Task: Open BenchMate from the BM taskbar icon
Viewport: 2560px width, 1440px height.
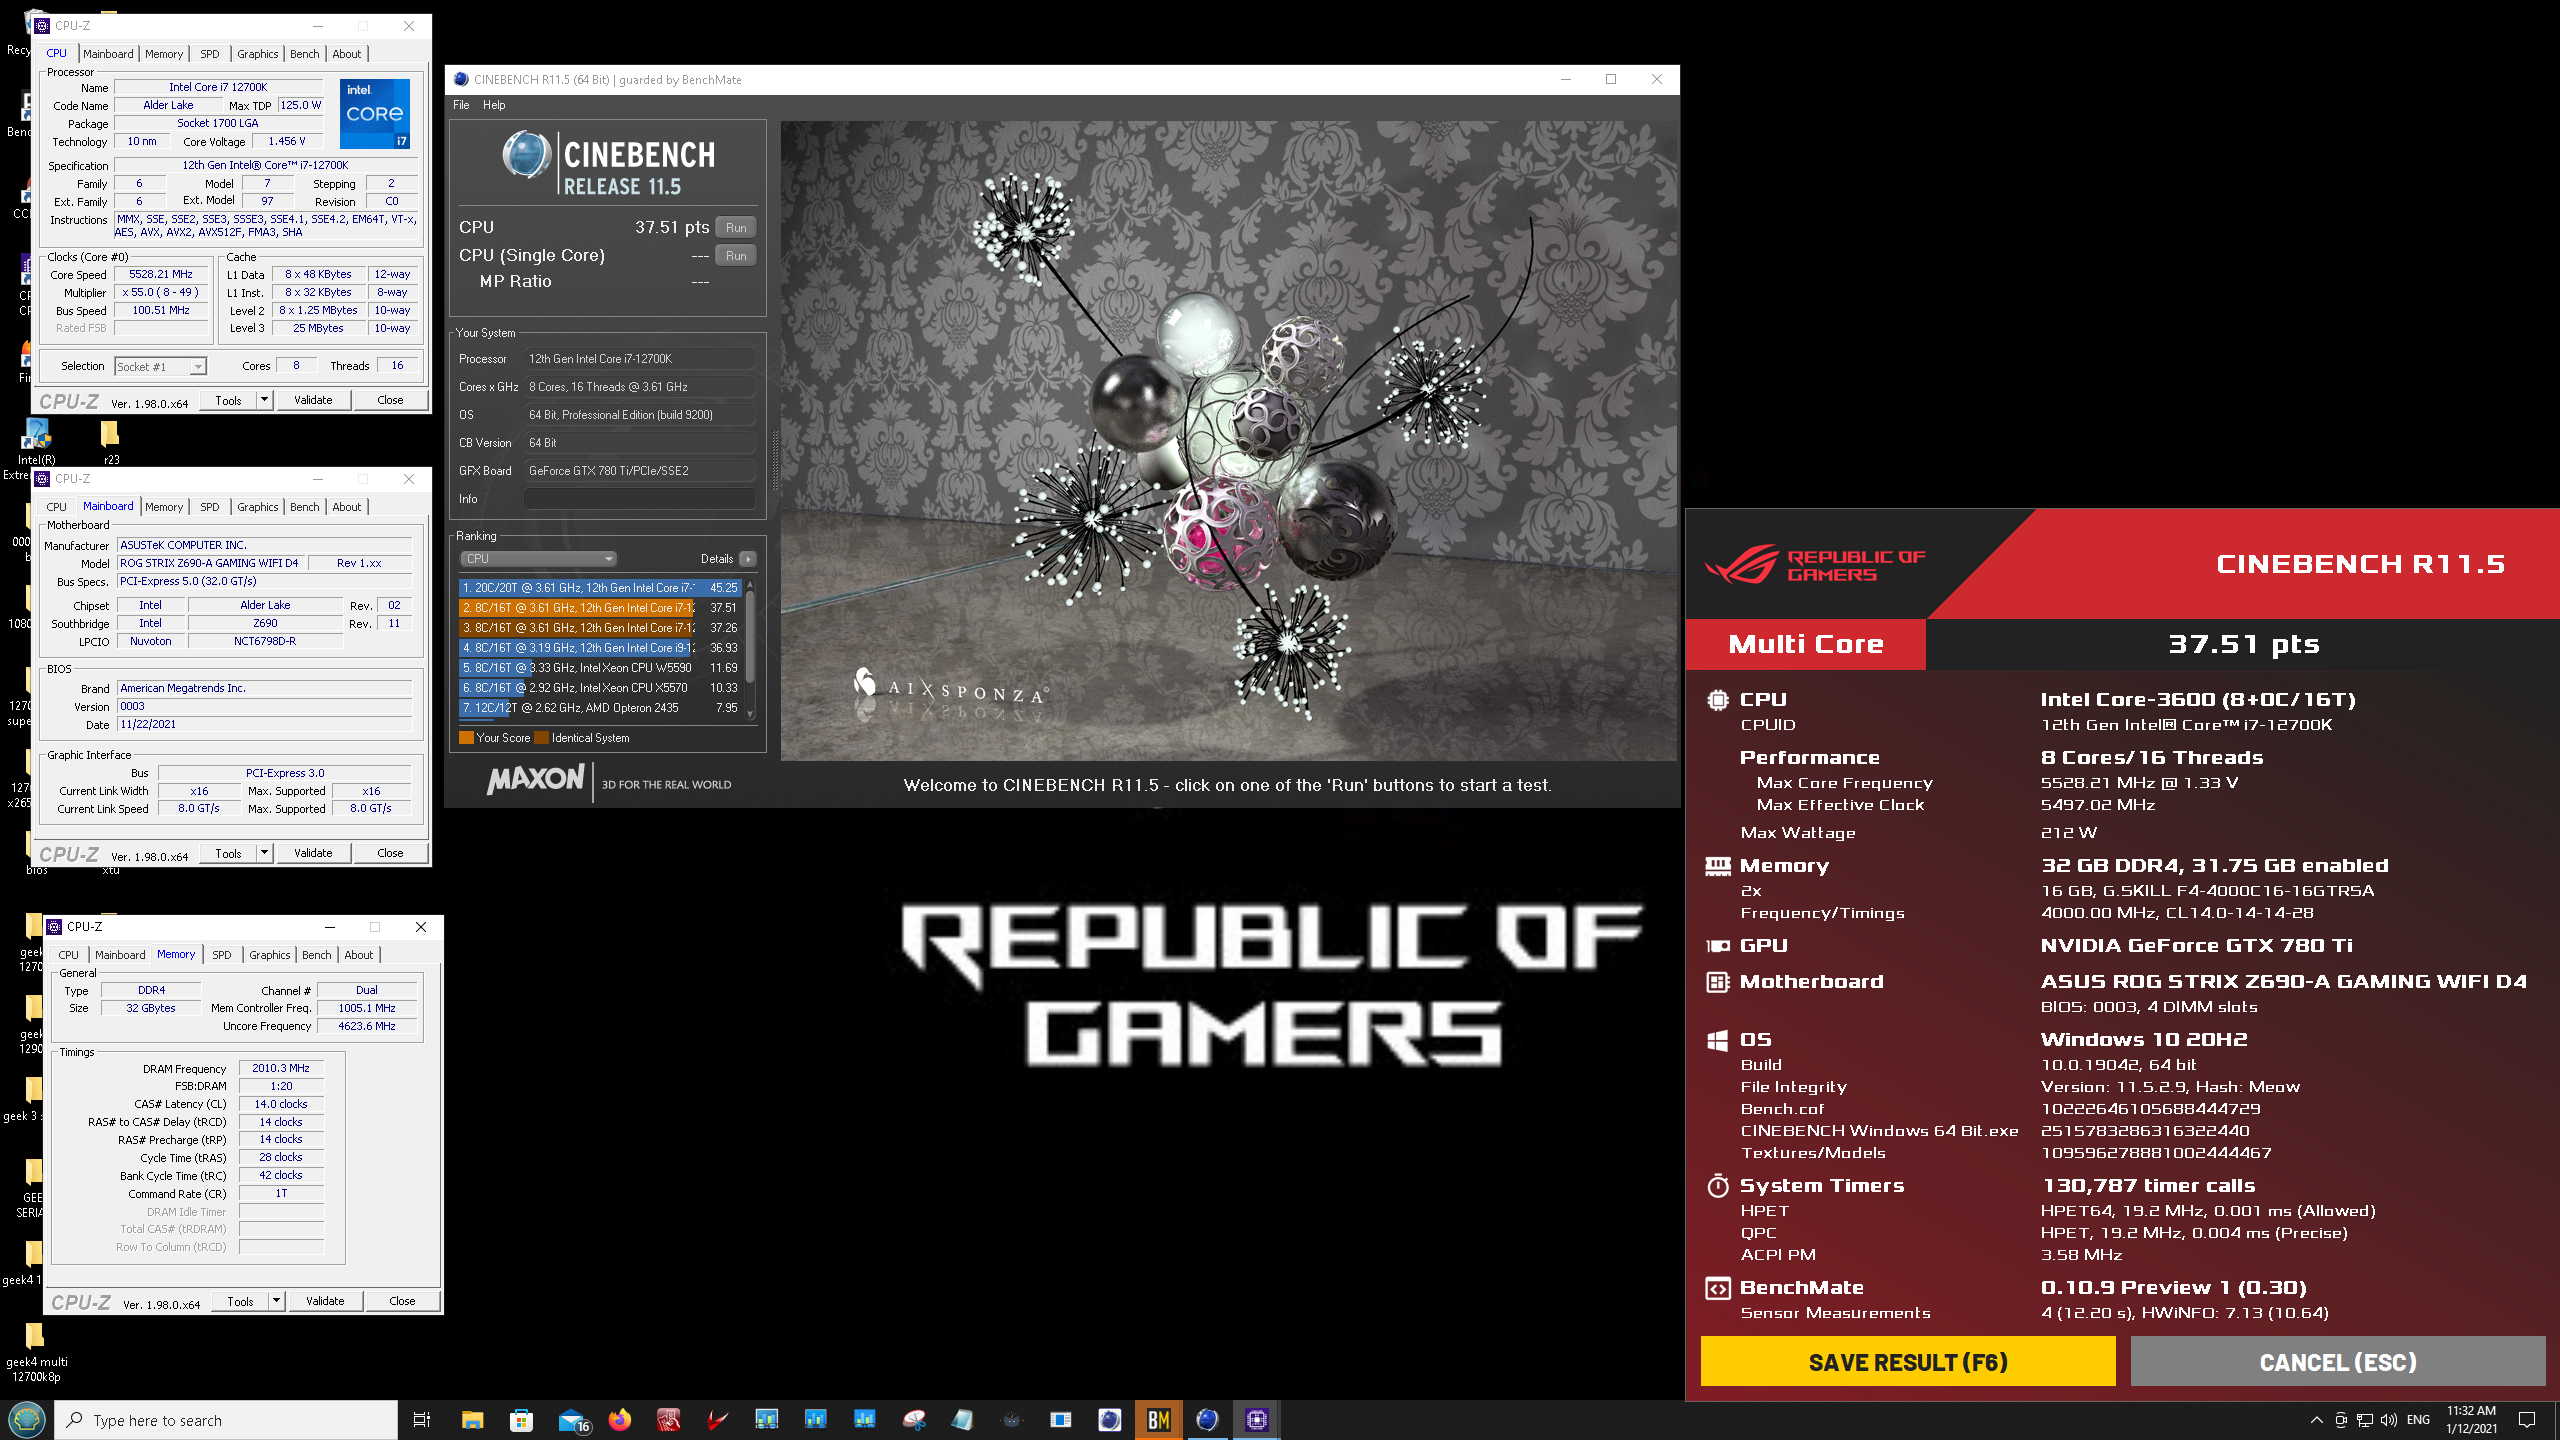Action: pyautogui.click(x=1158, y=1419)
